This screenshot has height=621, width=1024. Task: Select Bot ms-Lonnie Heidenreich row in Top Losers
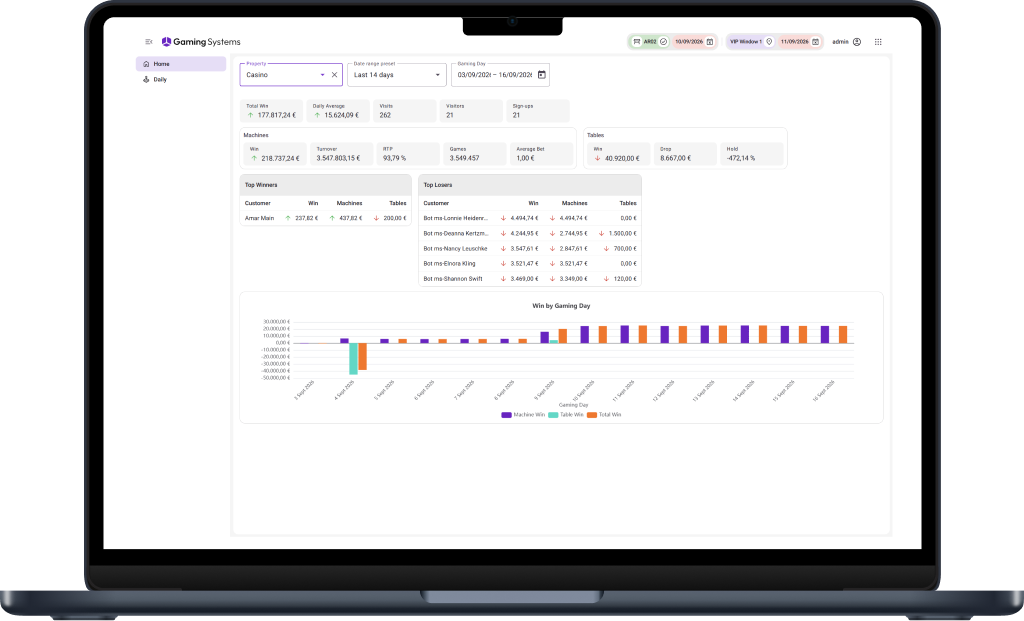pos(530,218)
